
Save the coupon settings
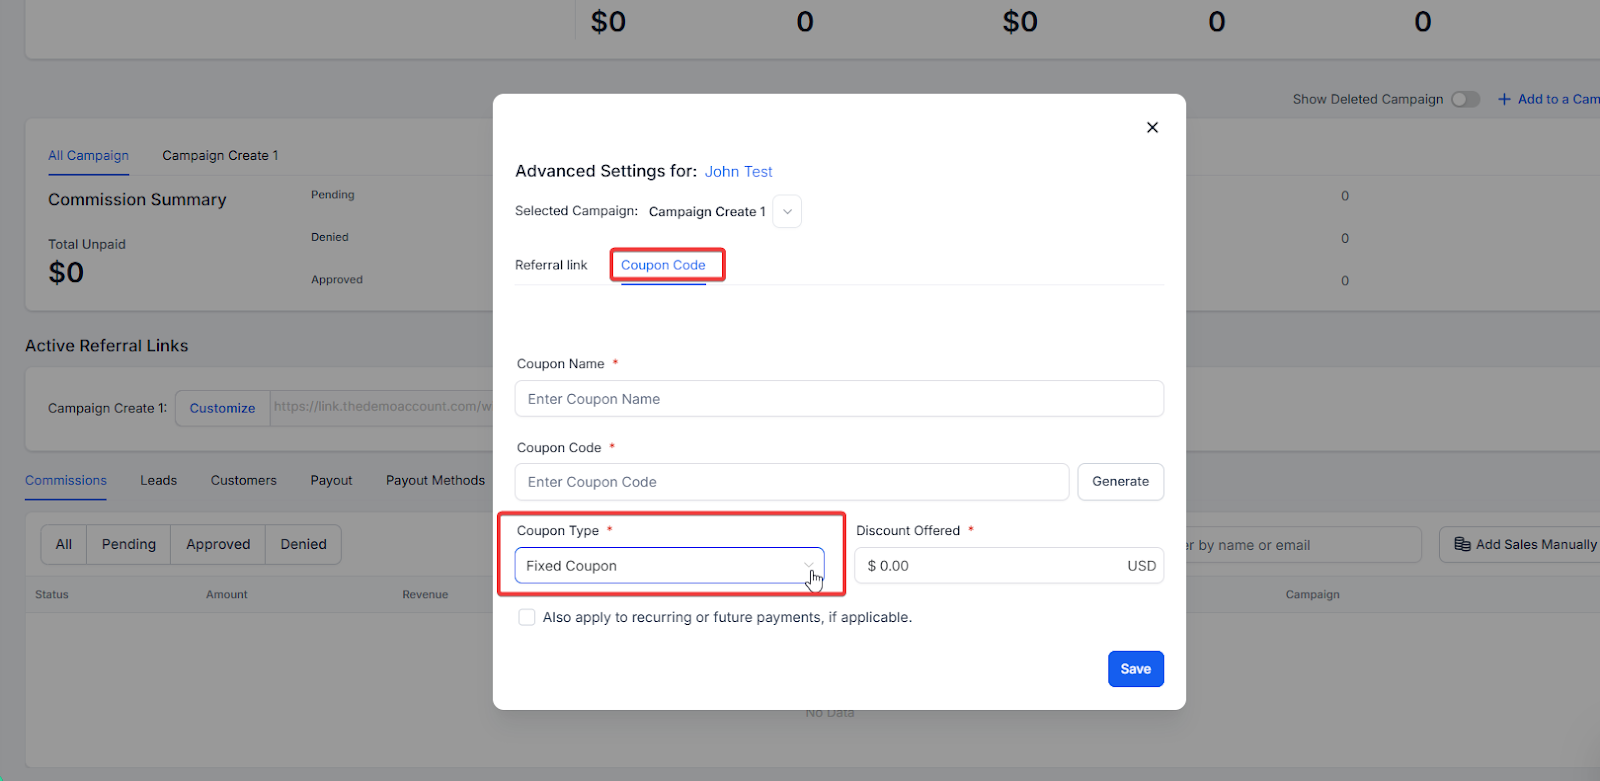pyautogui.click(x=1135, y=669)
